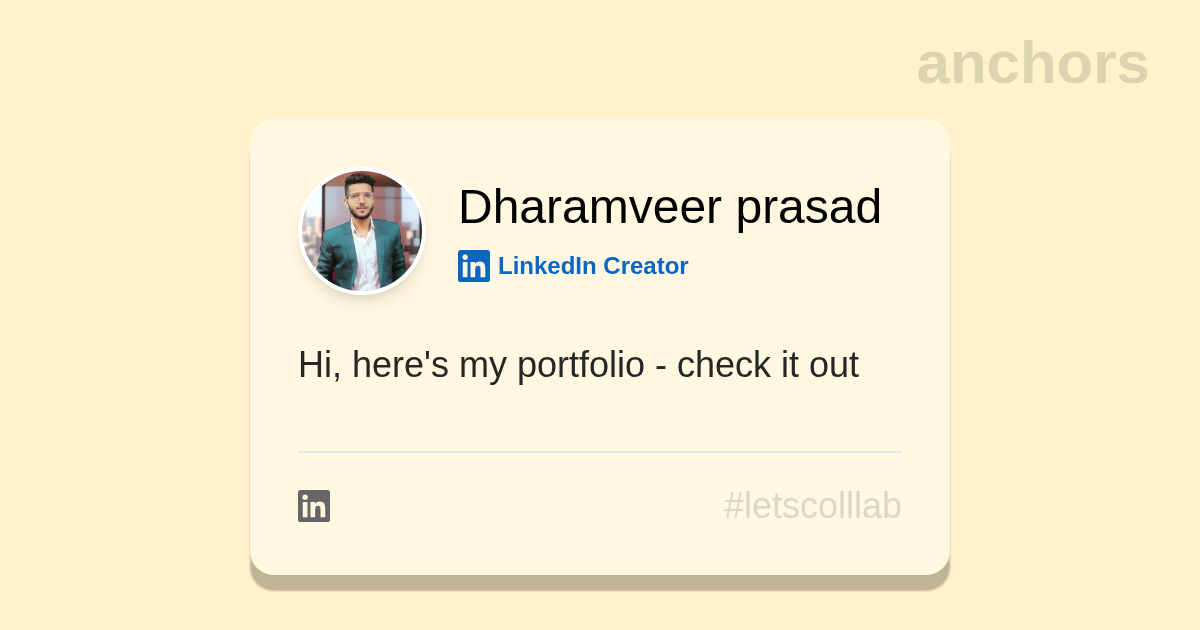Click the portfolio bio sentence

point(578,365)
